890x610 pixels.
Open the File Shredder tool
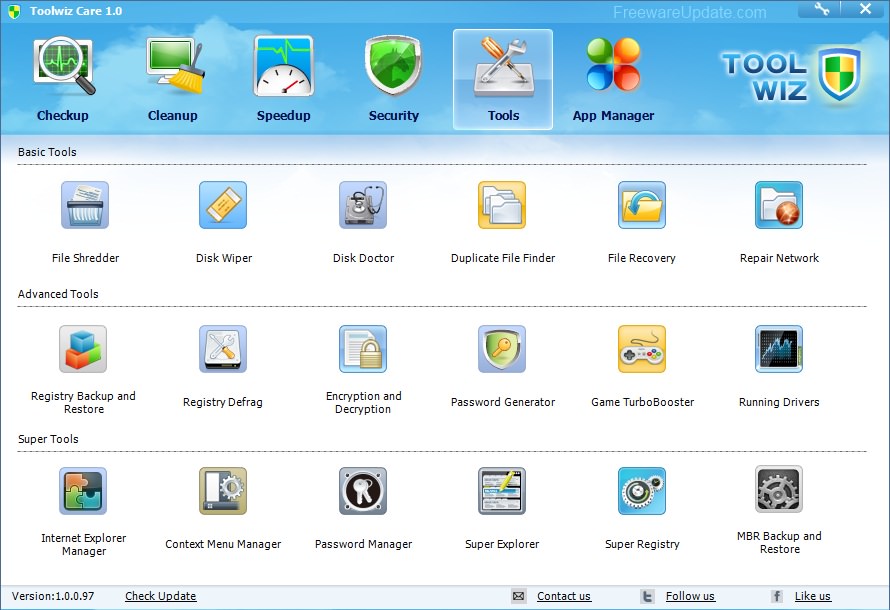(x=85, y=205)
